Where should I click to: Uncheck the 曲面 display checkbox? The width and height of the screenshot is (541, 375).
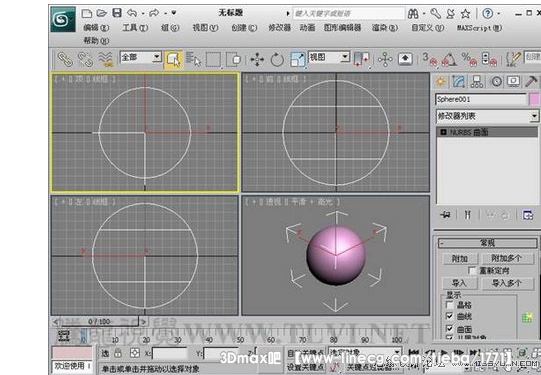pos(450,328)
